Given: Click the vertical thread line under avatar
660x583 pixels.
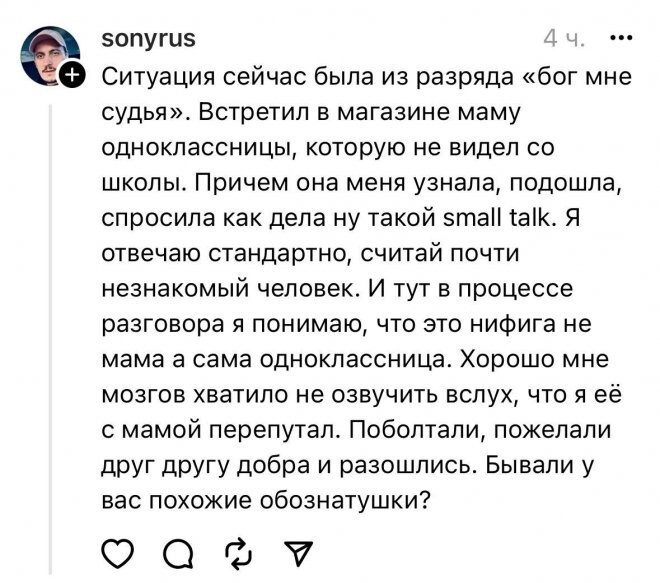Looking at the screenshot, I should click(48, 300).
